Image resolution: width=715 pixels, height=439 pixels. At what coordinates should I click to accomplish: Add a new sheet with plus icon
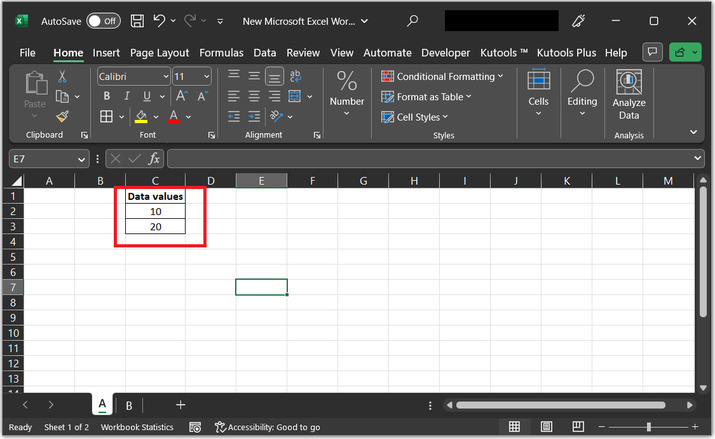click(181, 404)
